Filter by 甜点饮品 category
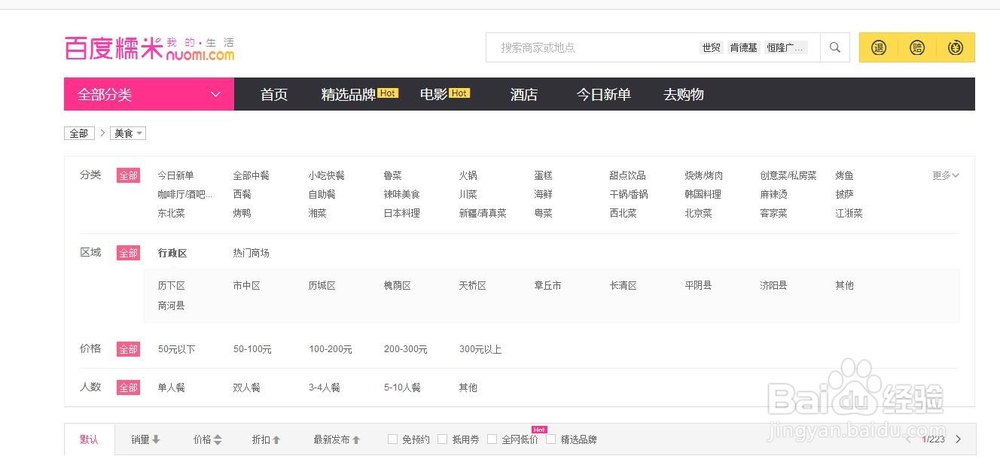The image size is (1000, 465). click(628, 175)
